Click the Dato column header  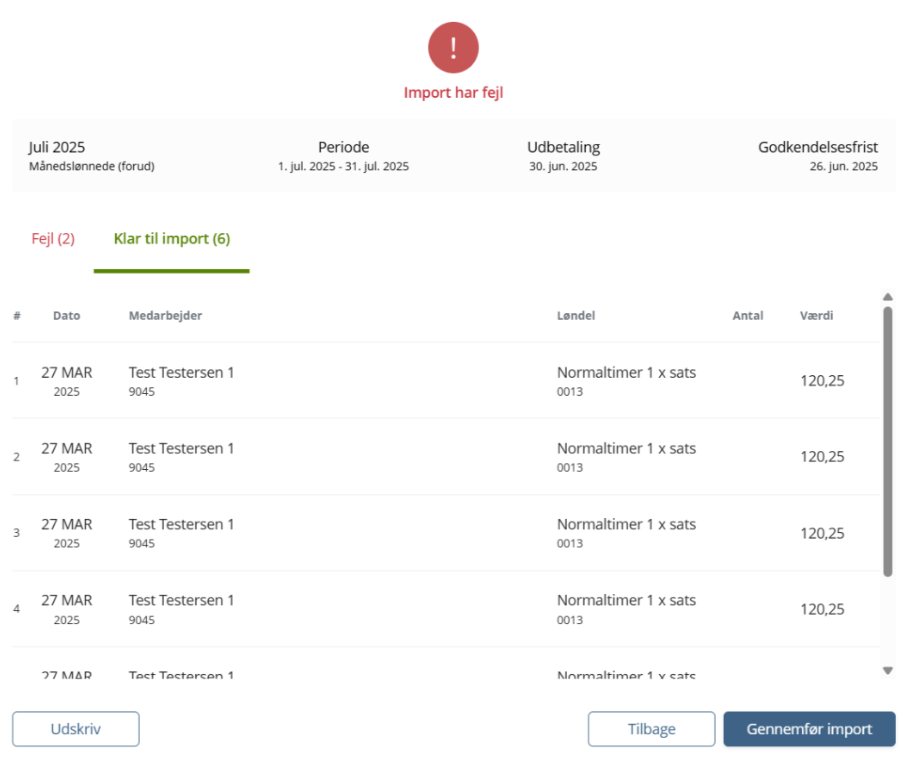click(x=67, y=315)
